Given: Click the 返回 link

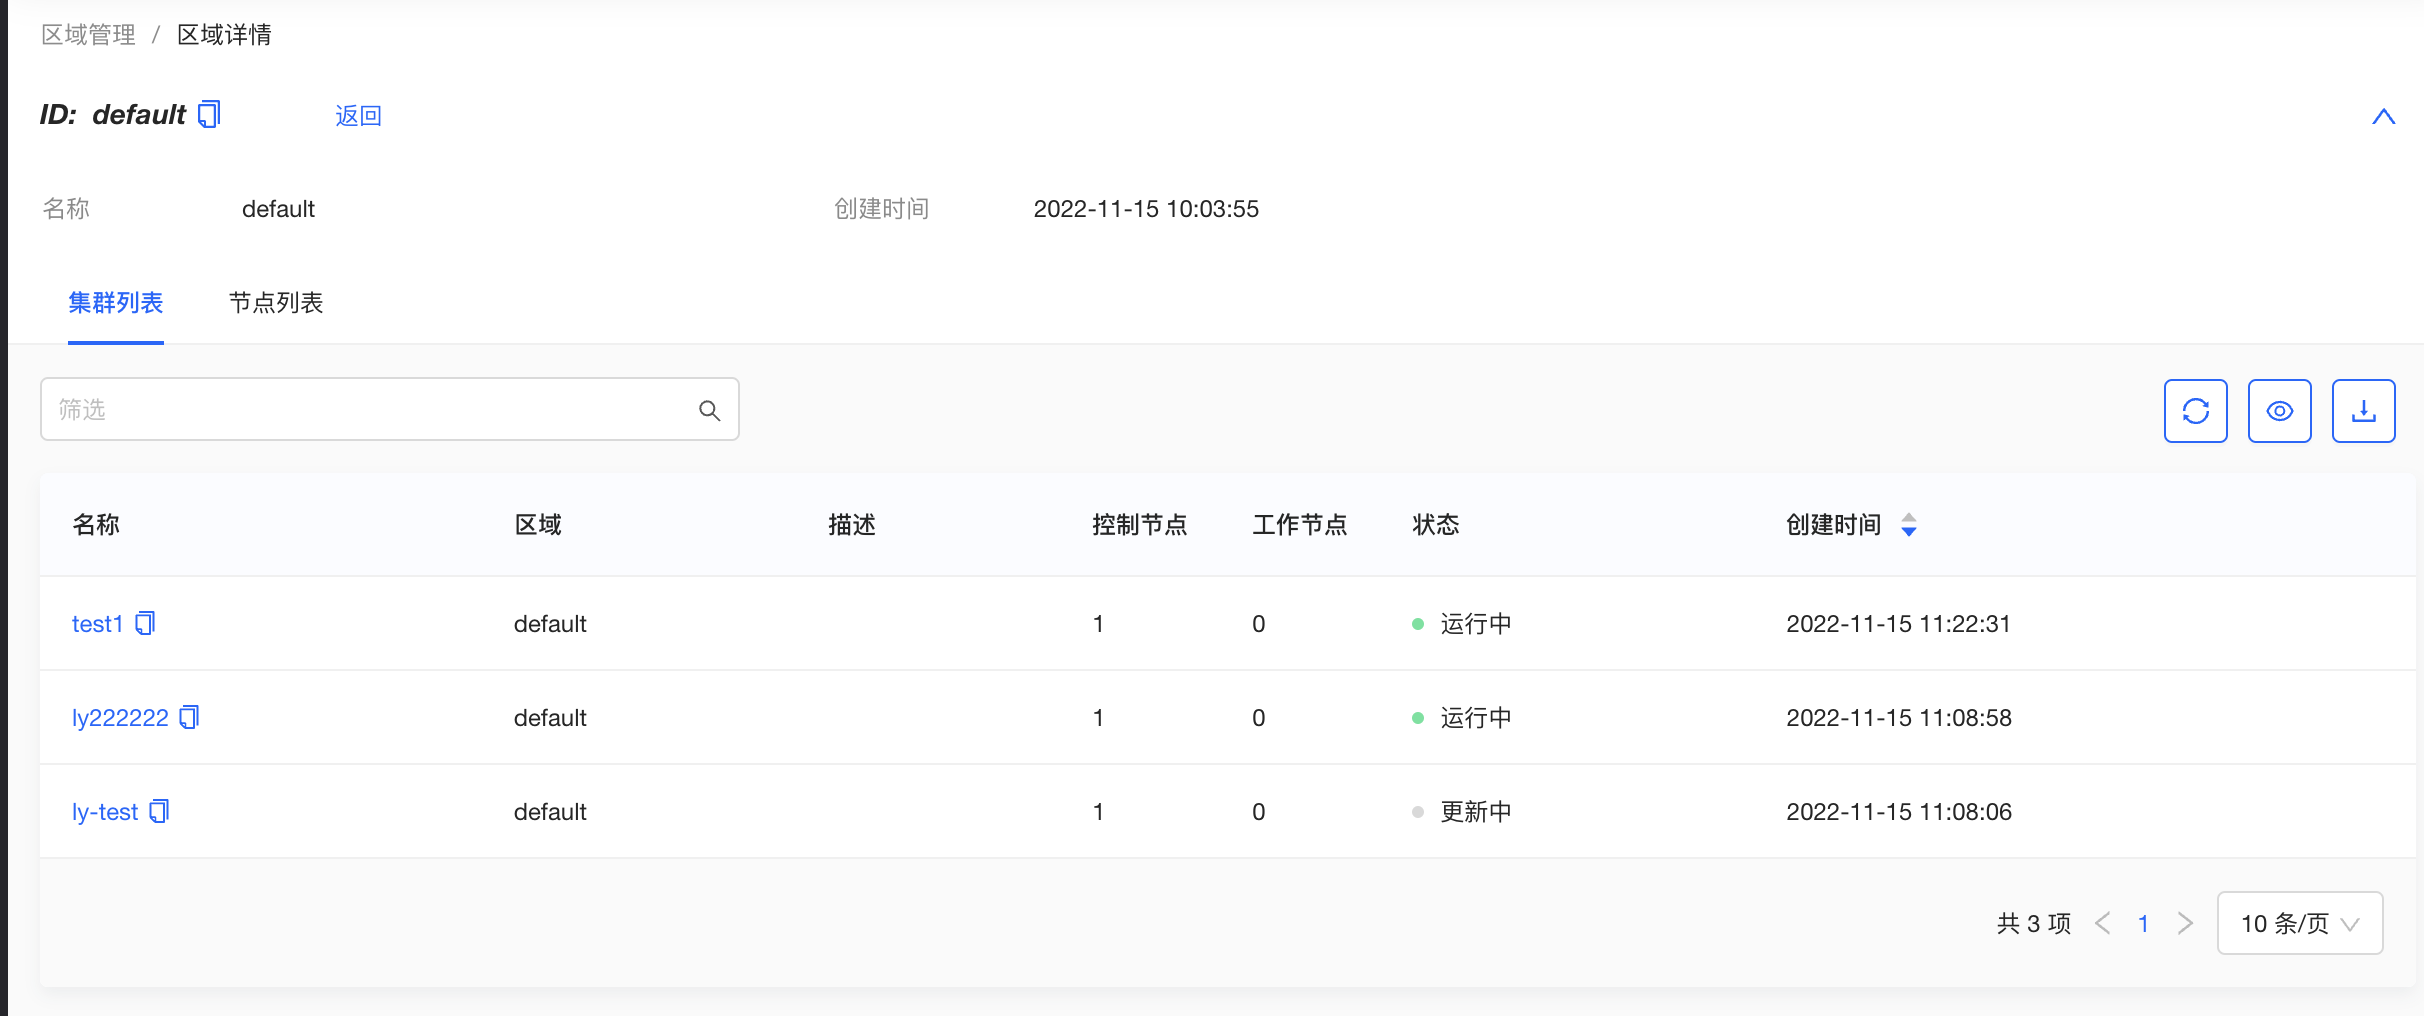Looking at the screenshot, I should pos(358,116).
